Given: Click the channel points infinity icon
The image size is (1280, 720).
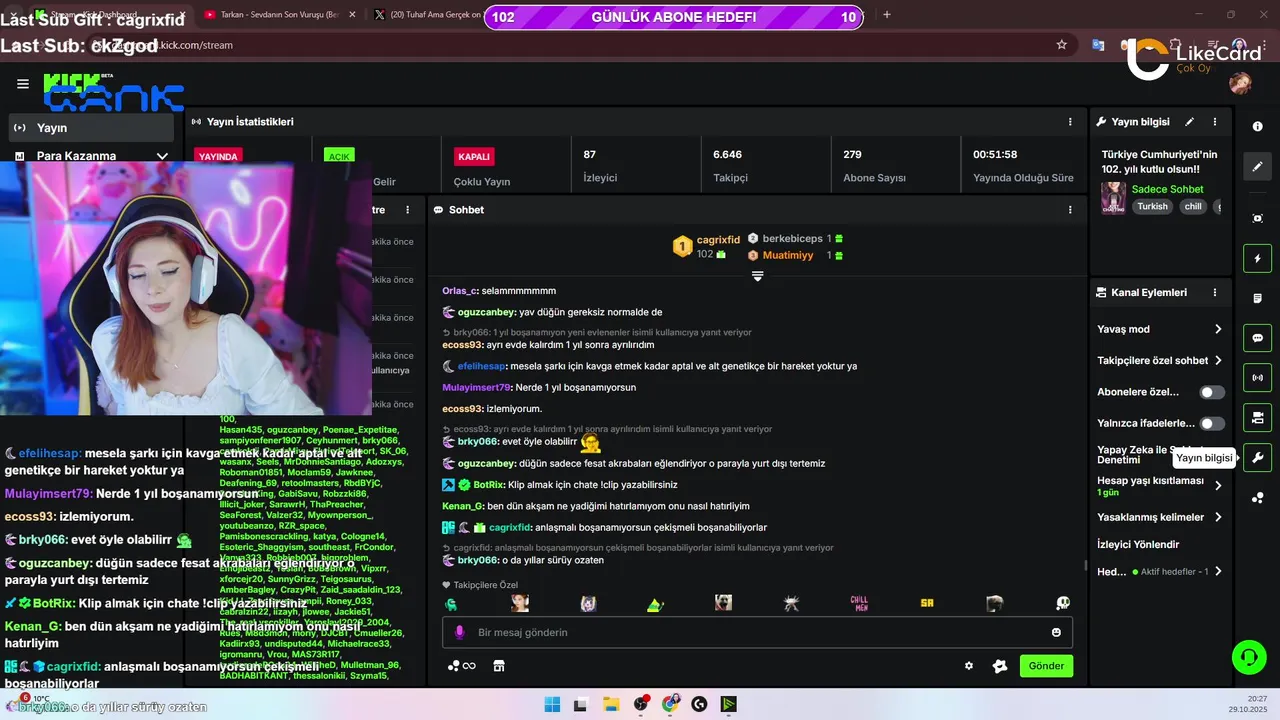Looking at the screenshot, I should pyautogui.click(x=461, y=666).
